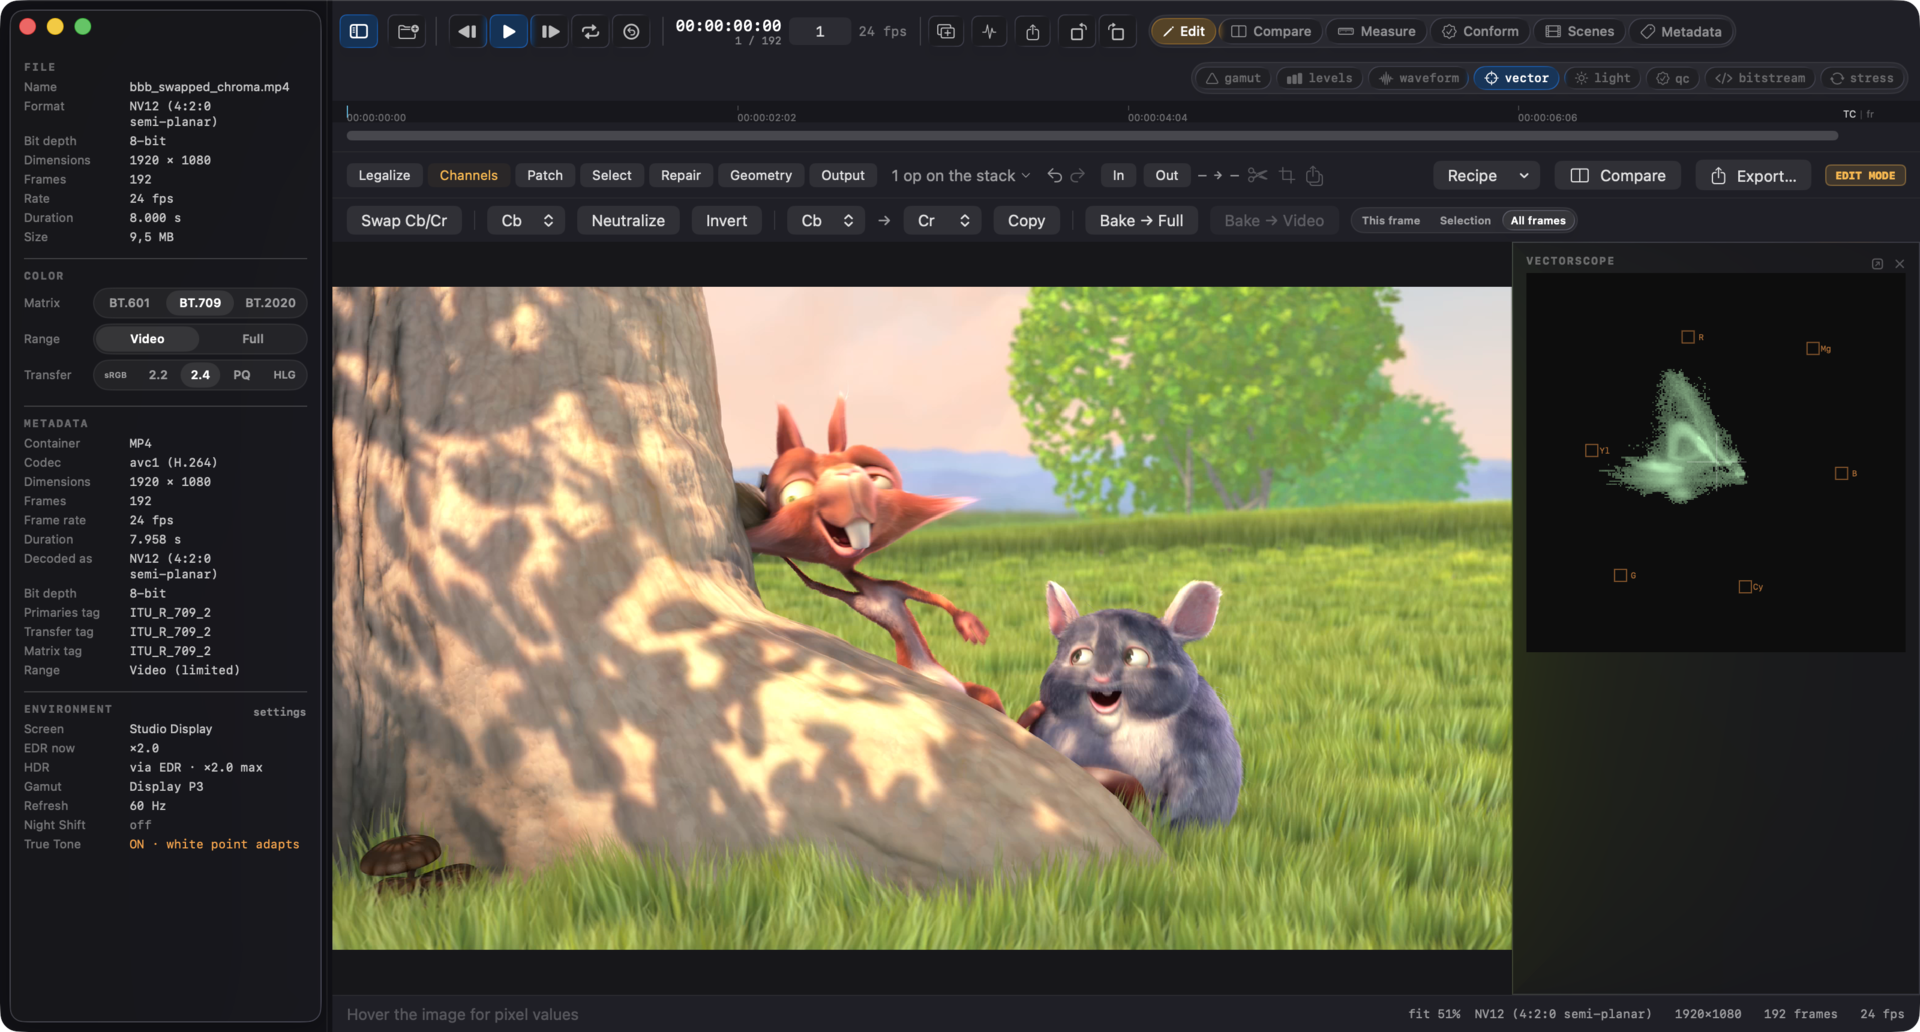The height and width of the screenshot is (1032, 1920).
Task: Play the video
Action: (508, 31)
